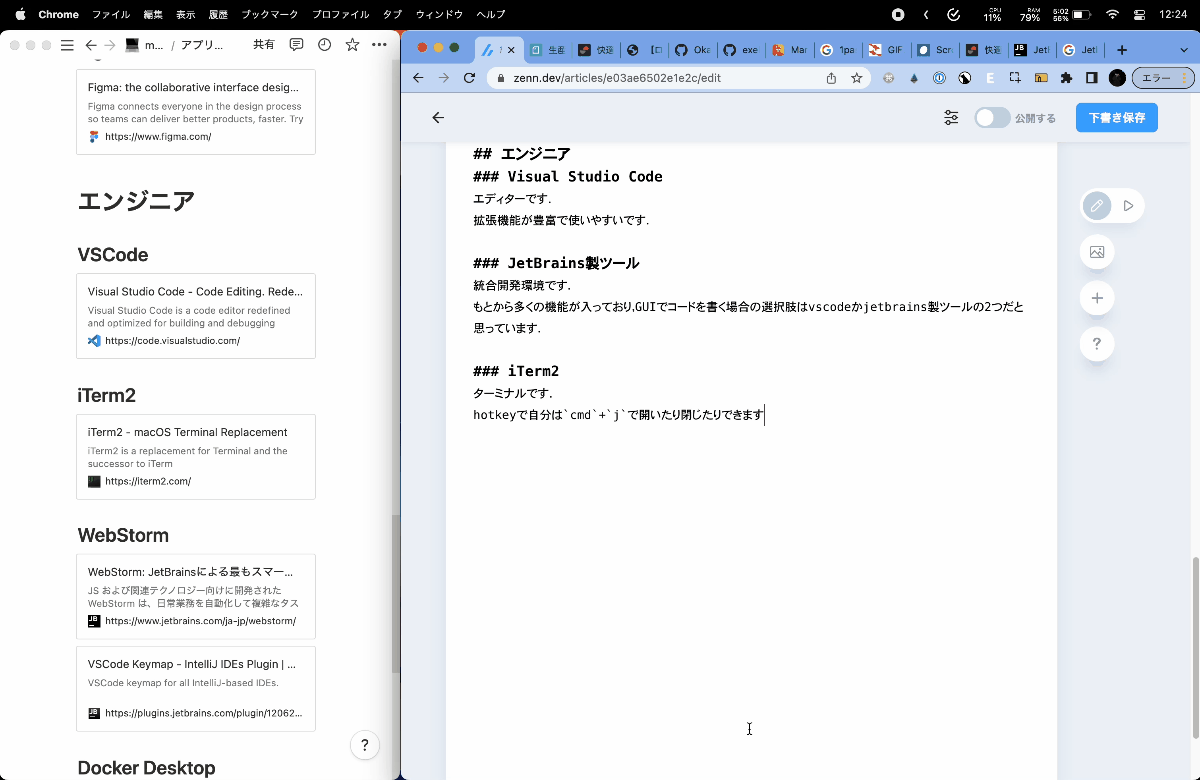Open Chrome extensions puzzle icon
The height and width of the screenshot is (780, 1200).
[x=1066, y=78]
